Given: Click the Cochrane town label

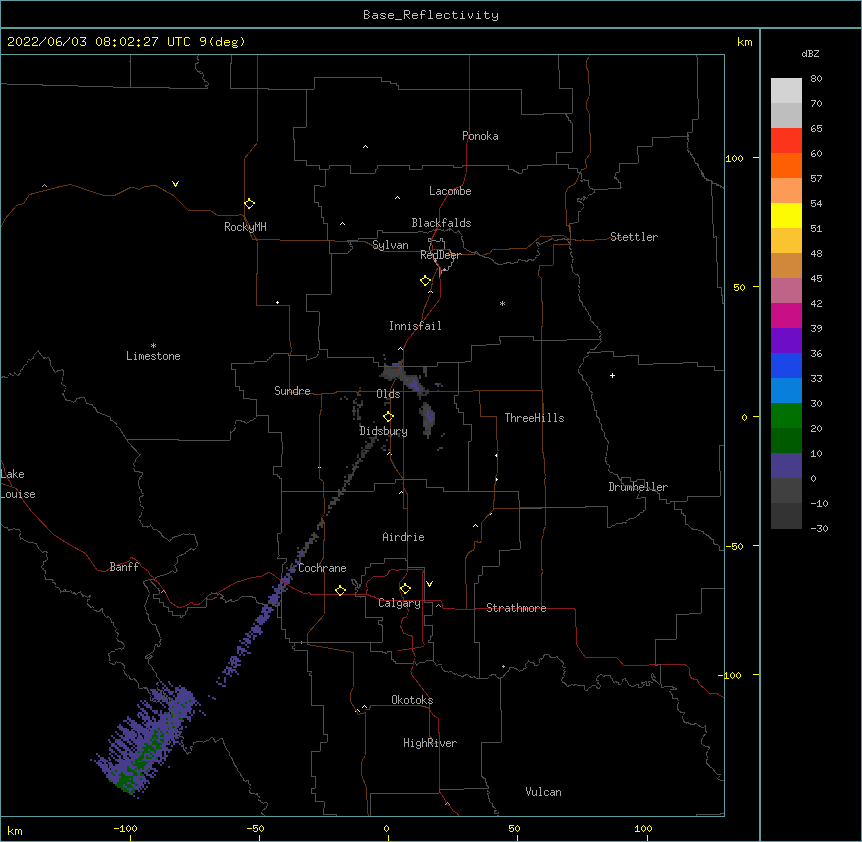Looking at the screenshot, I should (322, 568).
